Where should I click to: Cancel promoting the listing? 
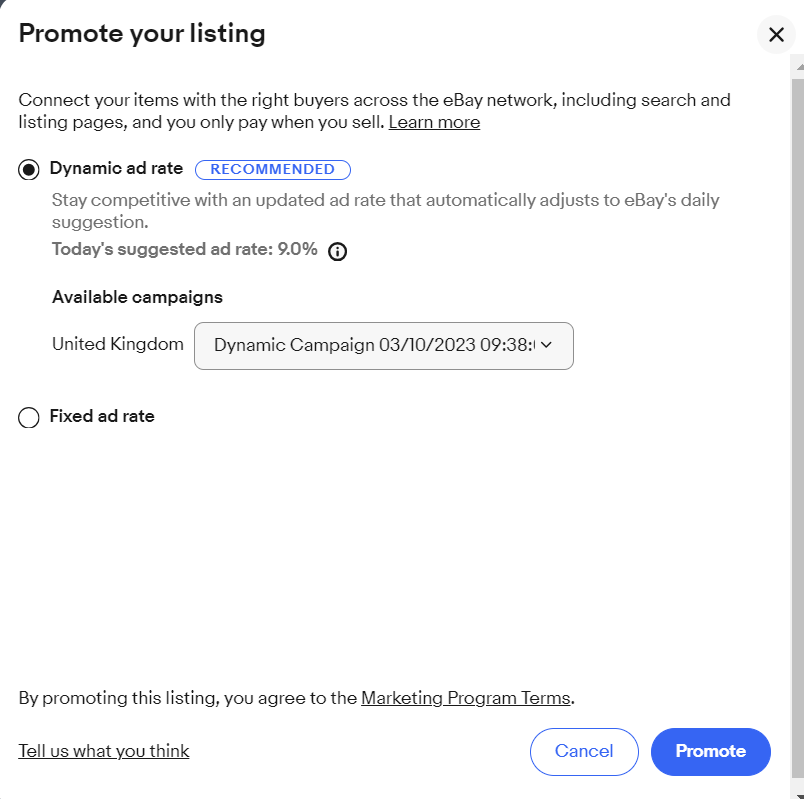pyautogui.click(x=584, y=752)
